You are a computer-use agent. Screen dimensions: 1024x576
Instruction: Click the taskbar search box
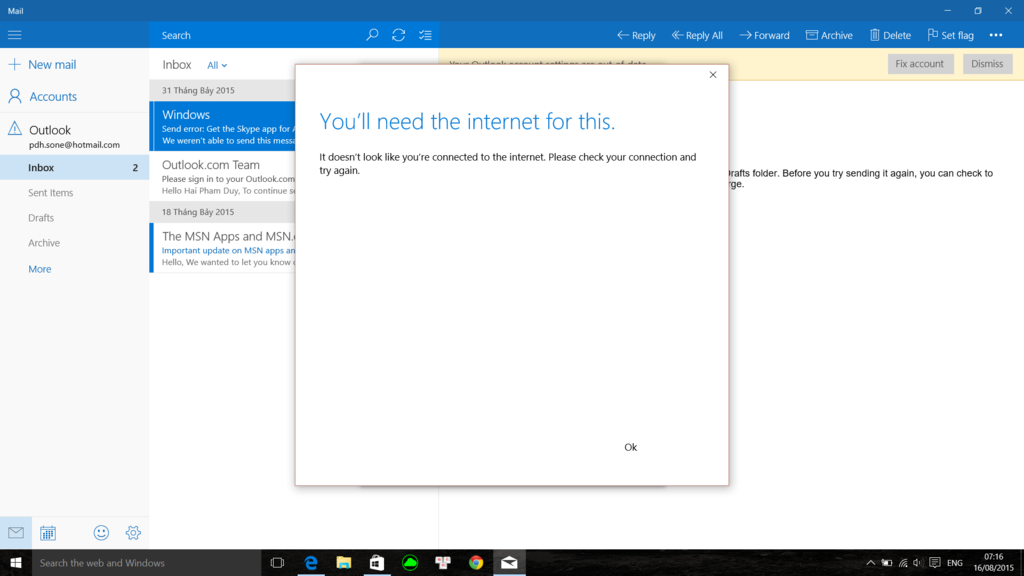[x=146, y=563]
